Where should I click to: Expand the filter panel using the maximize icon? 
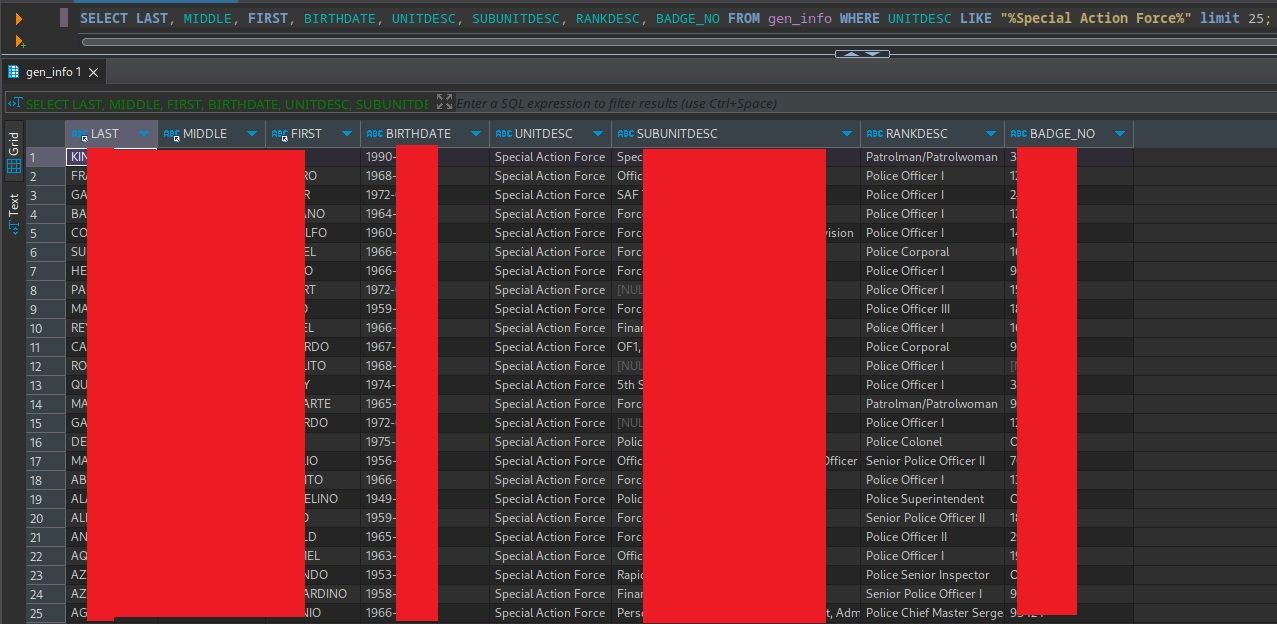click(x=445, y=102)
